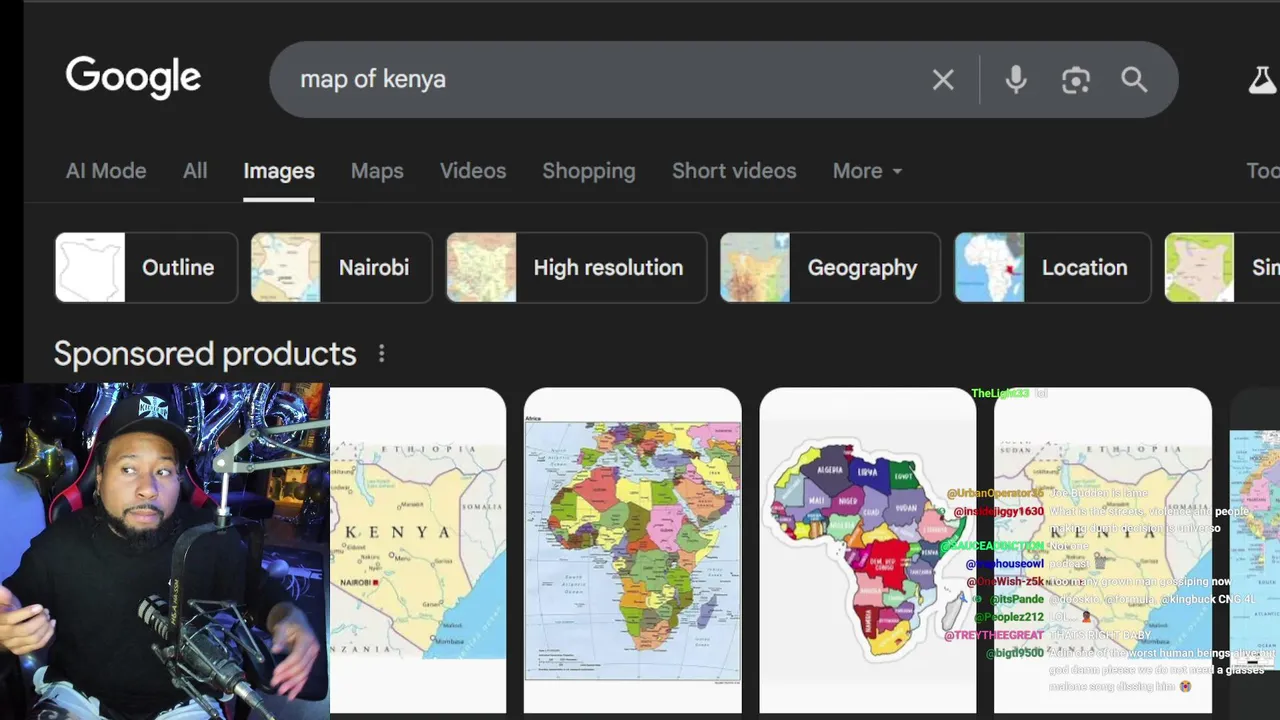Screen dimensions: 1280x720
Task: Select the Shopping tab
Action: tap(589, 171)
